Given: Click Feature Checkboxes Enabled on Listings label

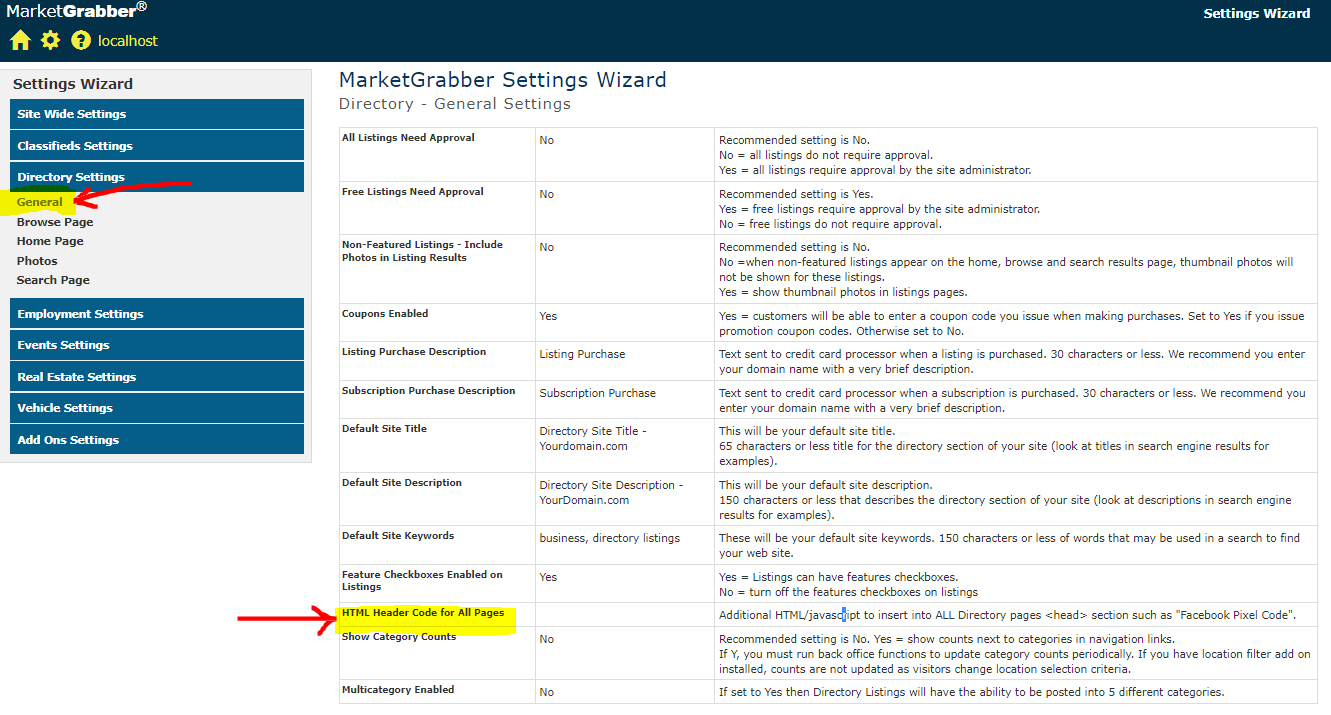Looking at the screenshot, I should click(x=422, y=581).
